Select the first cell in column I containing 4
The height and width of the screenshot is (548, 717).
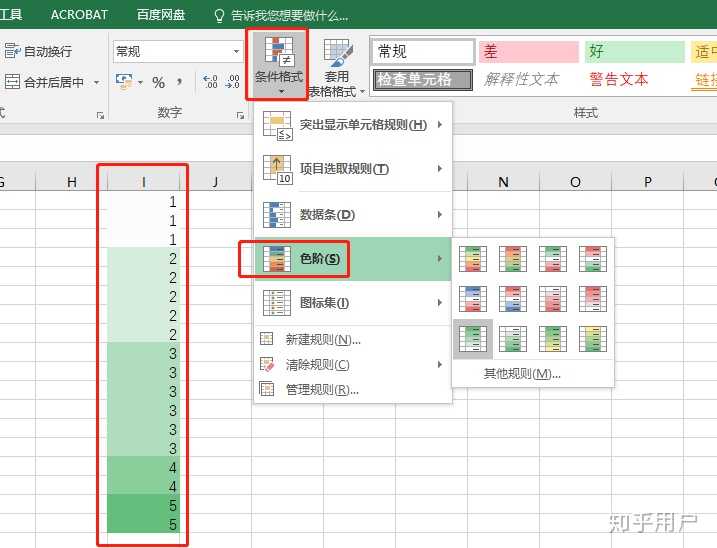click(x=144, y=467)
